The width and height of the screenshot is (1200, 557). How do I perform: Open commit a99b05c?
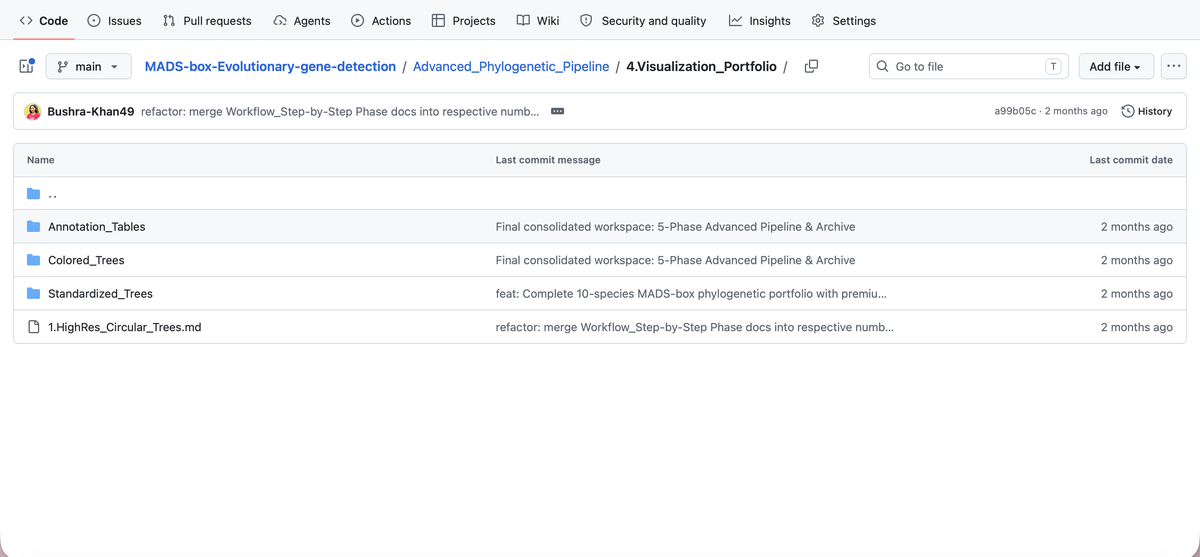point(1015,111)
